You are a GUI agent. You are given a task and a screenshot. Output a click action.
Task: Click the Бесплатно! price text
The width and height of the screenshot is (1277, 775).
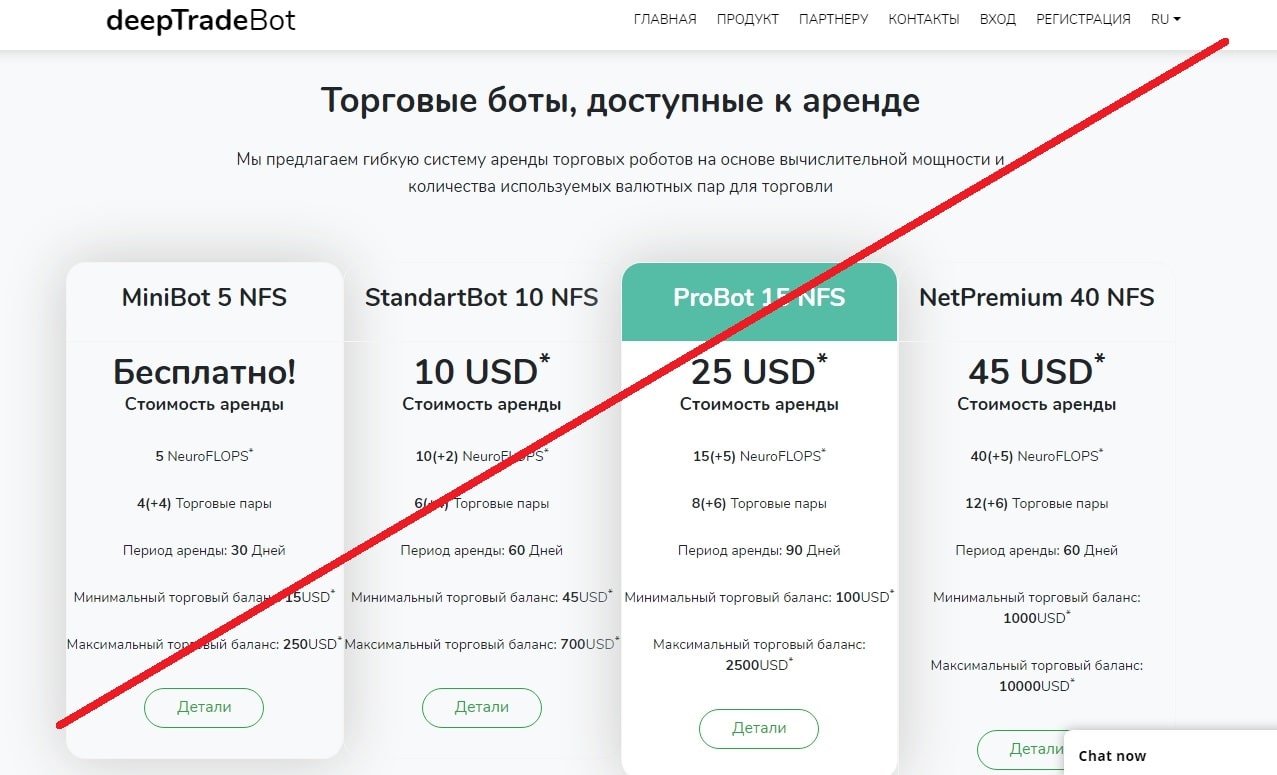[x=204, y=372]
